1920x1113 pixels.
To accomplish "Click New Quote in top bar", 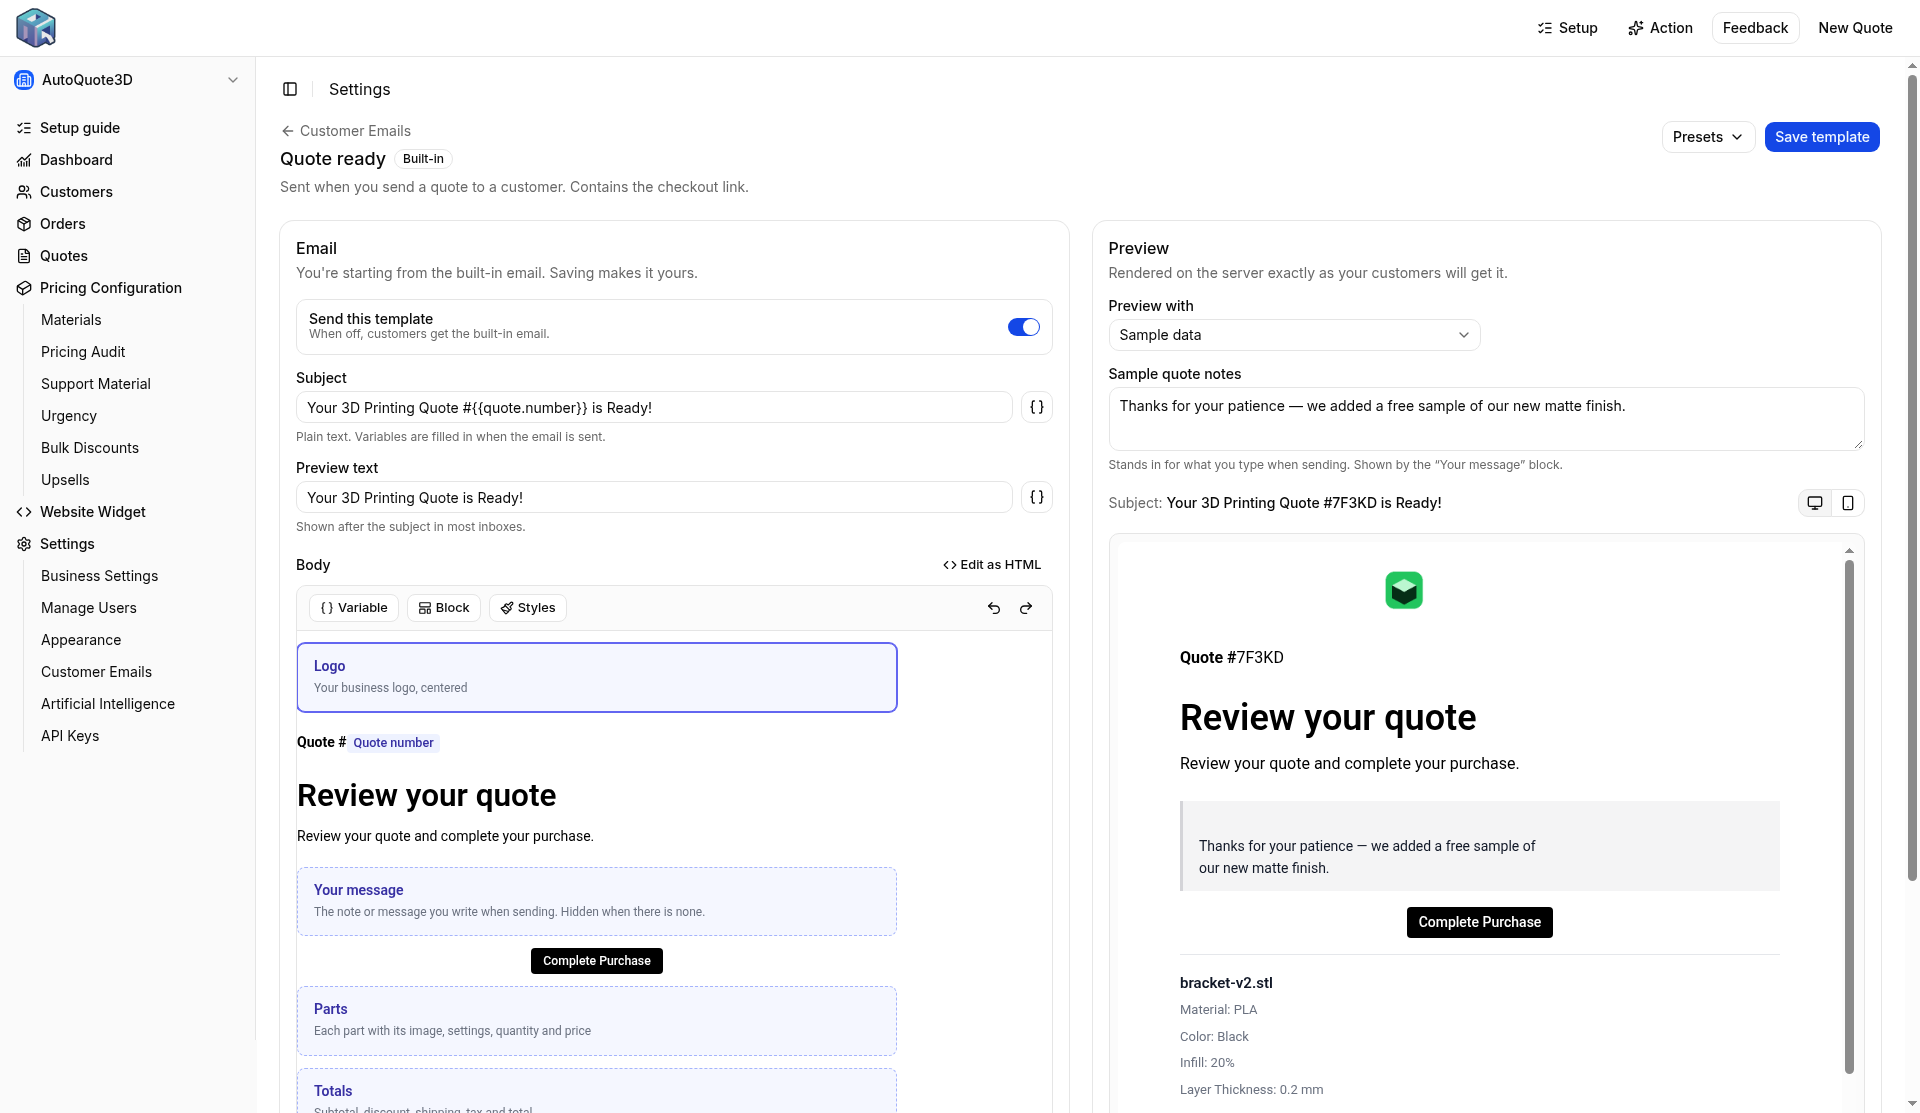I will (x=1855, y=28).
